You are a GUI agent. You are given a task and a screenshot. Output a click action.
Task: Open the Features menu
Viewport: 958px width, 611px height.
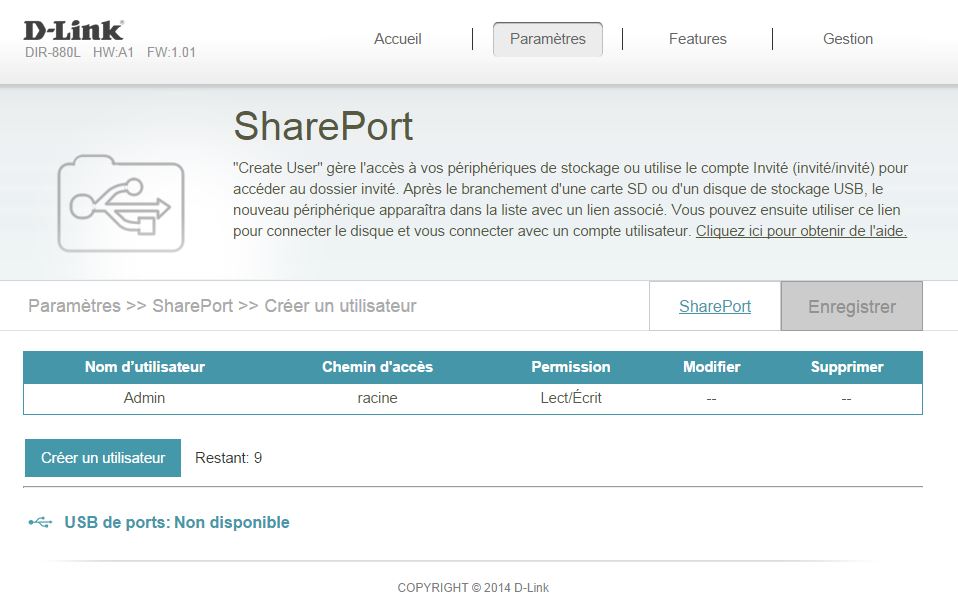click(x=697, y=39)
